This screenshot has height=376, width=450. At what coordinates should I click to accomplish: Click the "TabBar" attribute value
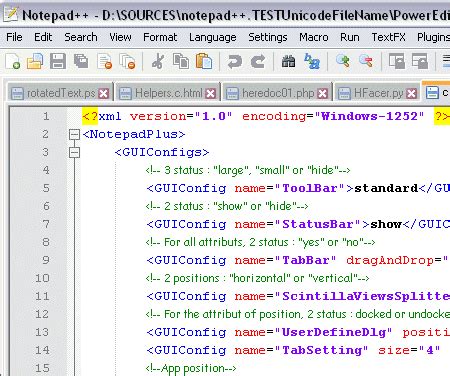306,260
